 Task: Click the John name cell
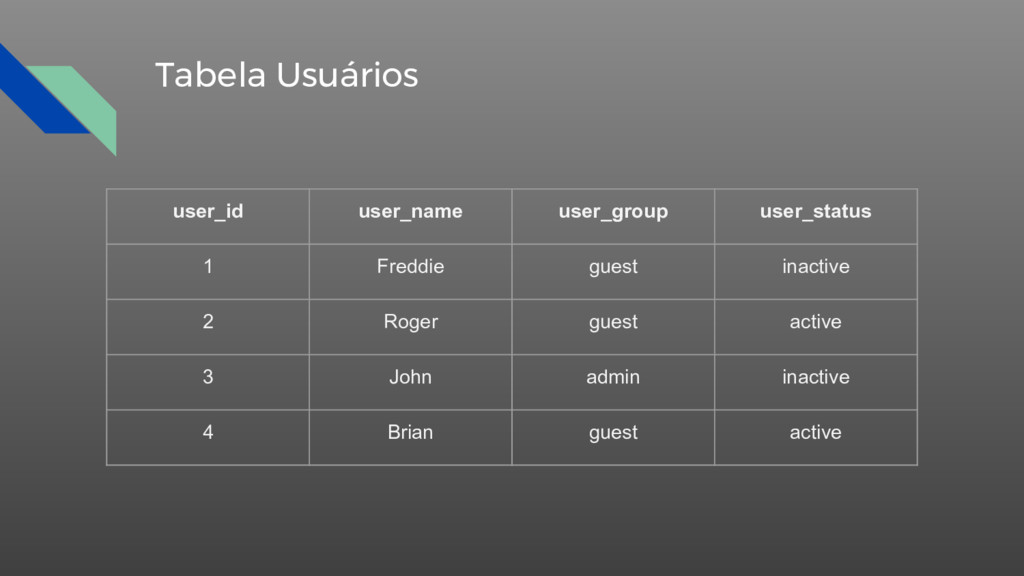(410, 382)
